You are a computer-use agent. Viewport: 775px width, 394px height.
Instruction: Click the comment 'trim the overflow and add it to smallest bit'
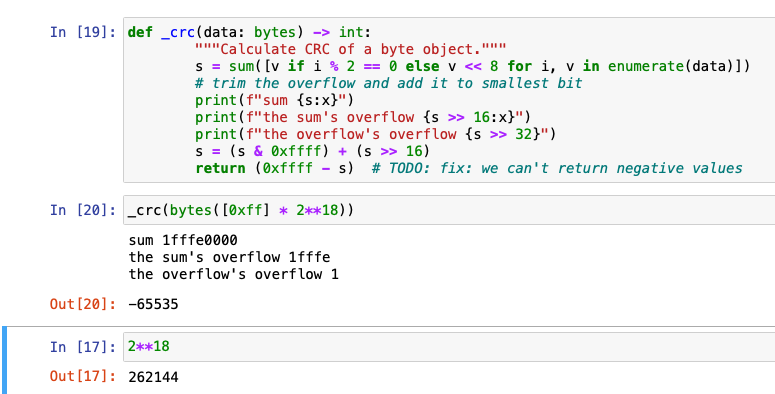[x=388, y=83]
